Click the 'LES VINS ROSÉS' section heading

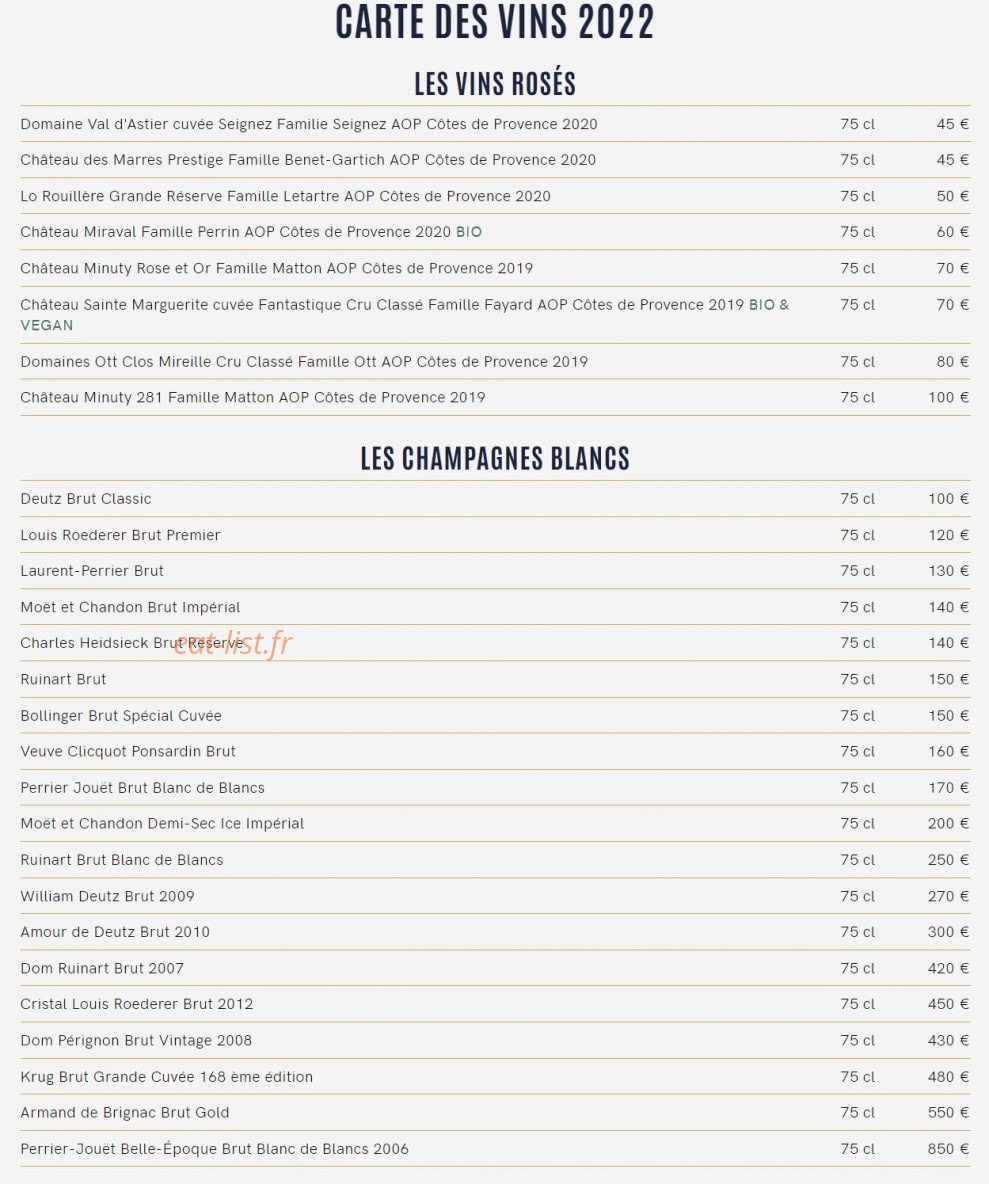(494, 83)
